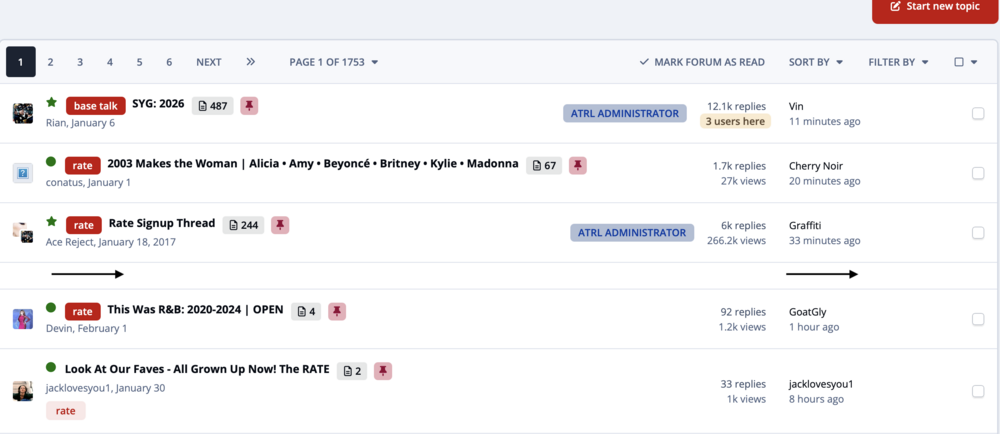Click pin icon on This Was R&B thread
The height and width of the screenshot is (434, 1000).
[x=337, y=311]
